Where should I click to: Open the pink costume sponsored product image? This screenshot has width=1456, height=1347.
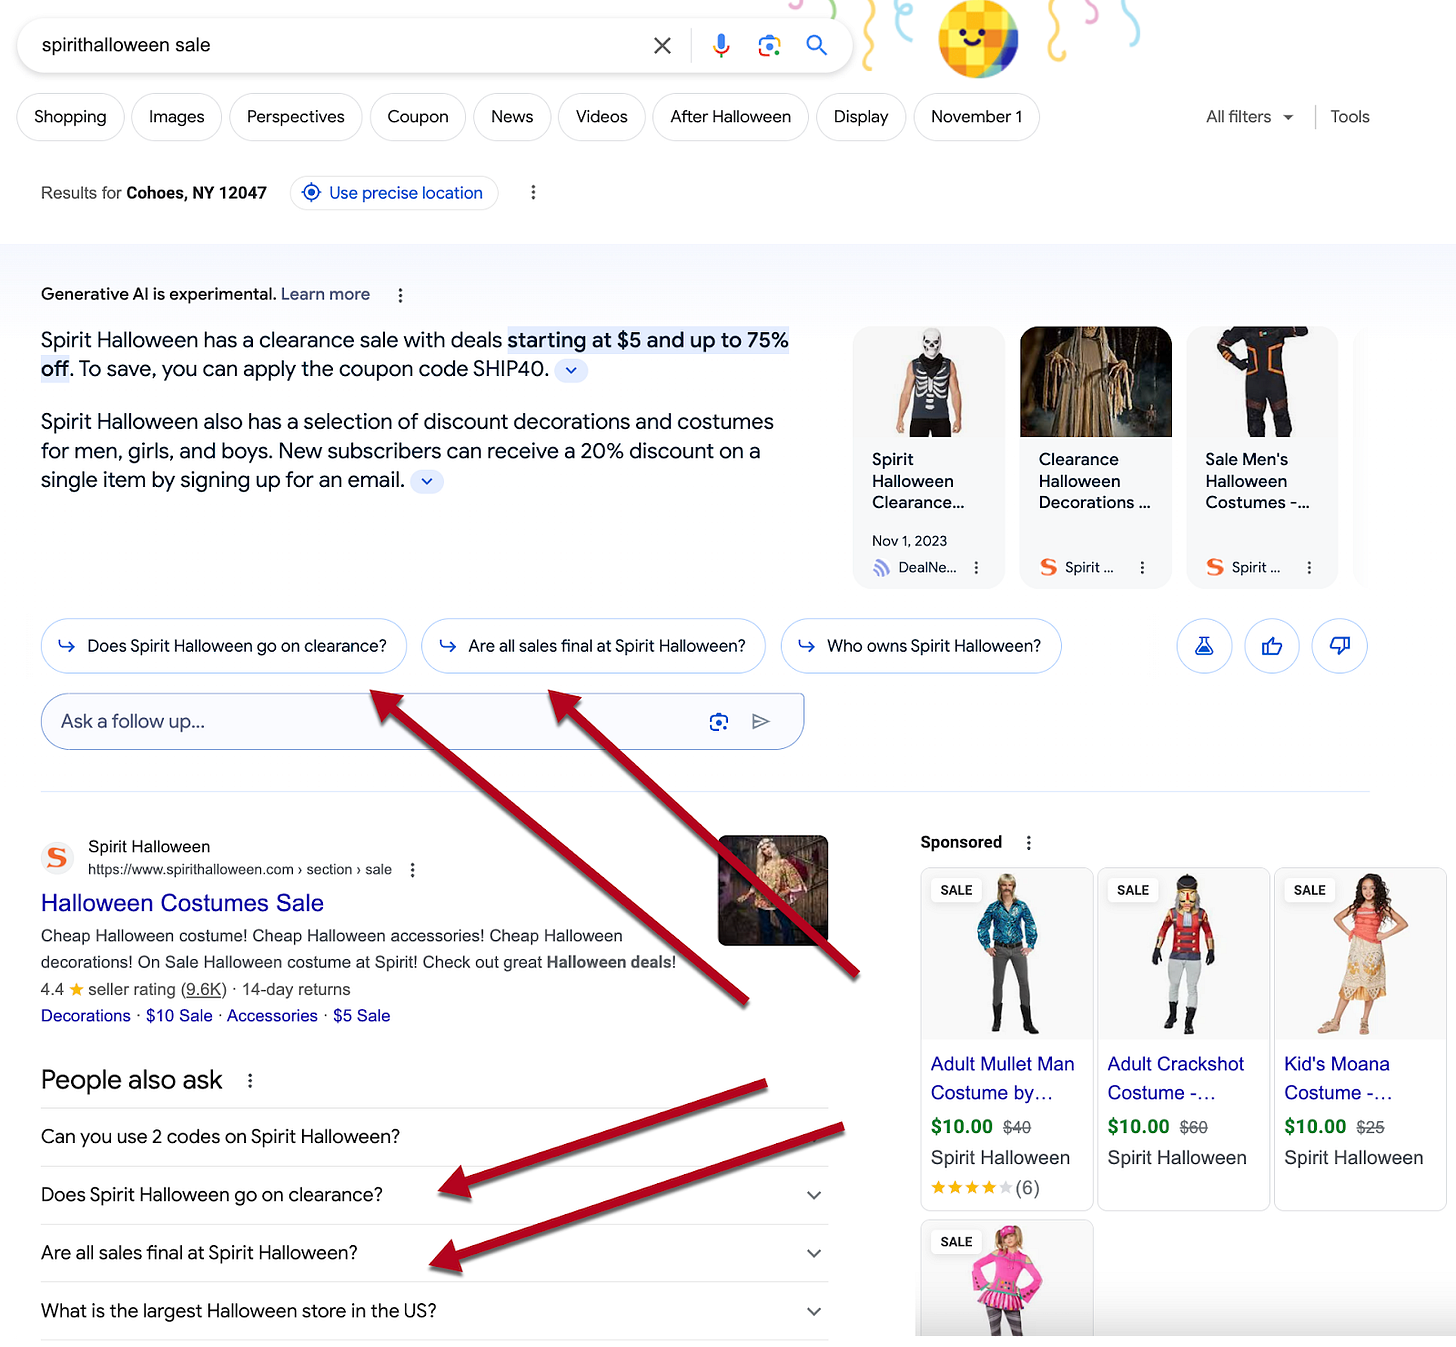pos(1007,1280)
